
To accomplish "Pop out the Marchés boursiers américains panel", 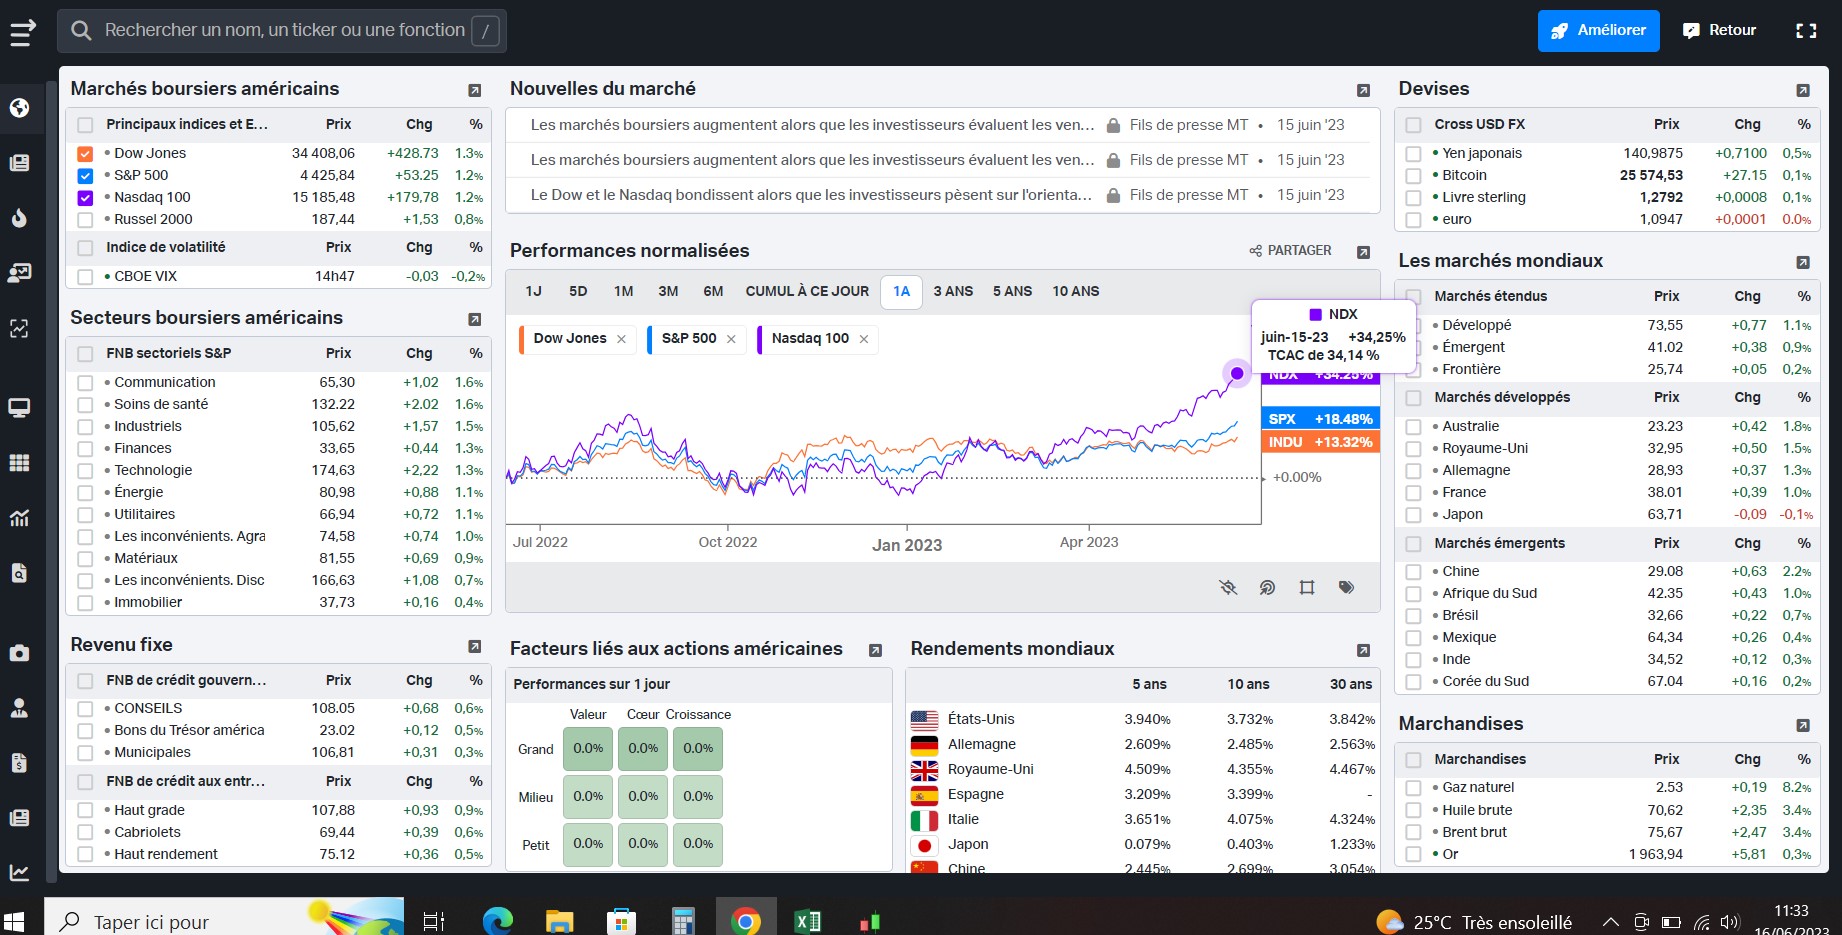I will click(475, 90).
